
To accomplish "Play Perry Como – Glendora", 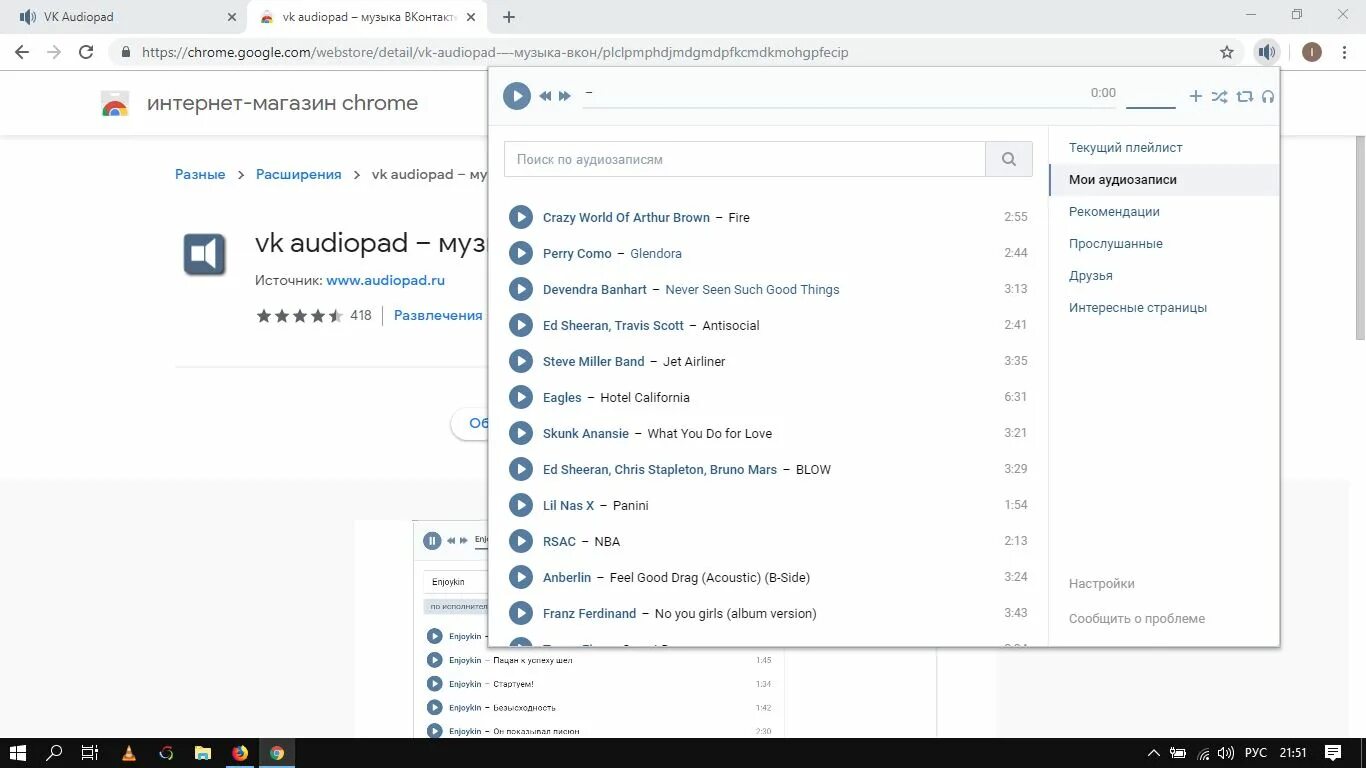I will (520, 253).
